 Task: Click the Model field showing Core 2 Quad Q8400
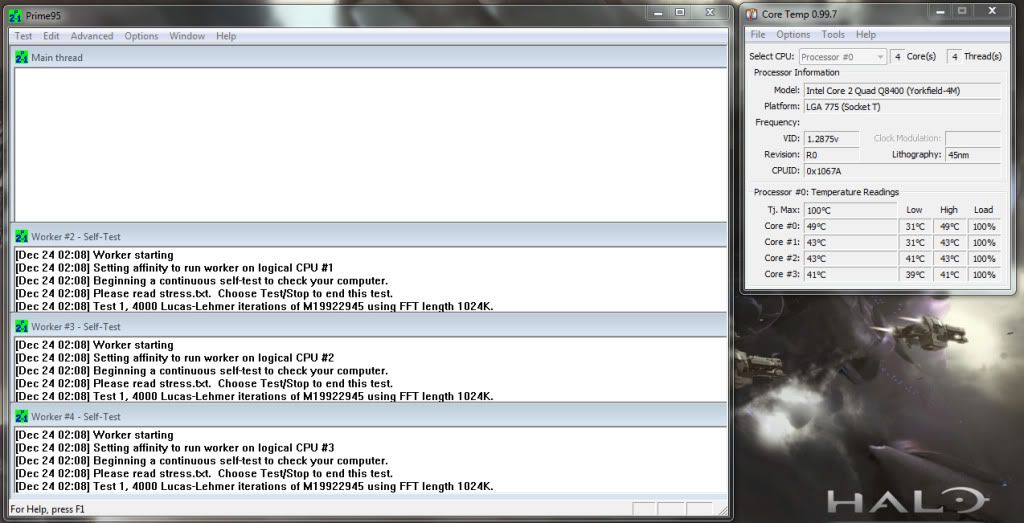pos(902,91)
